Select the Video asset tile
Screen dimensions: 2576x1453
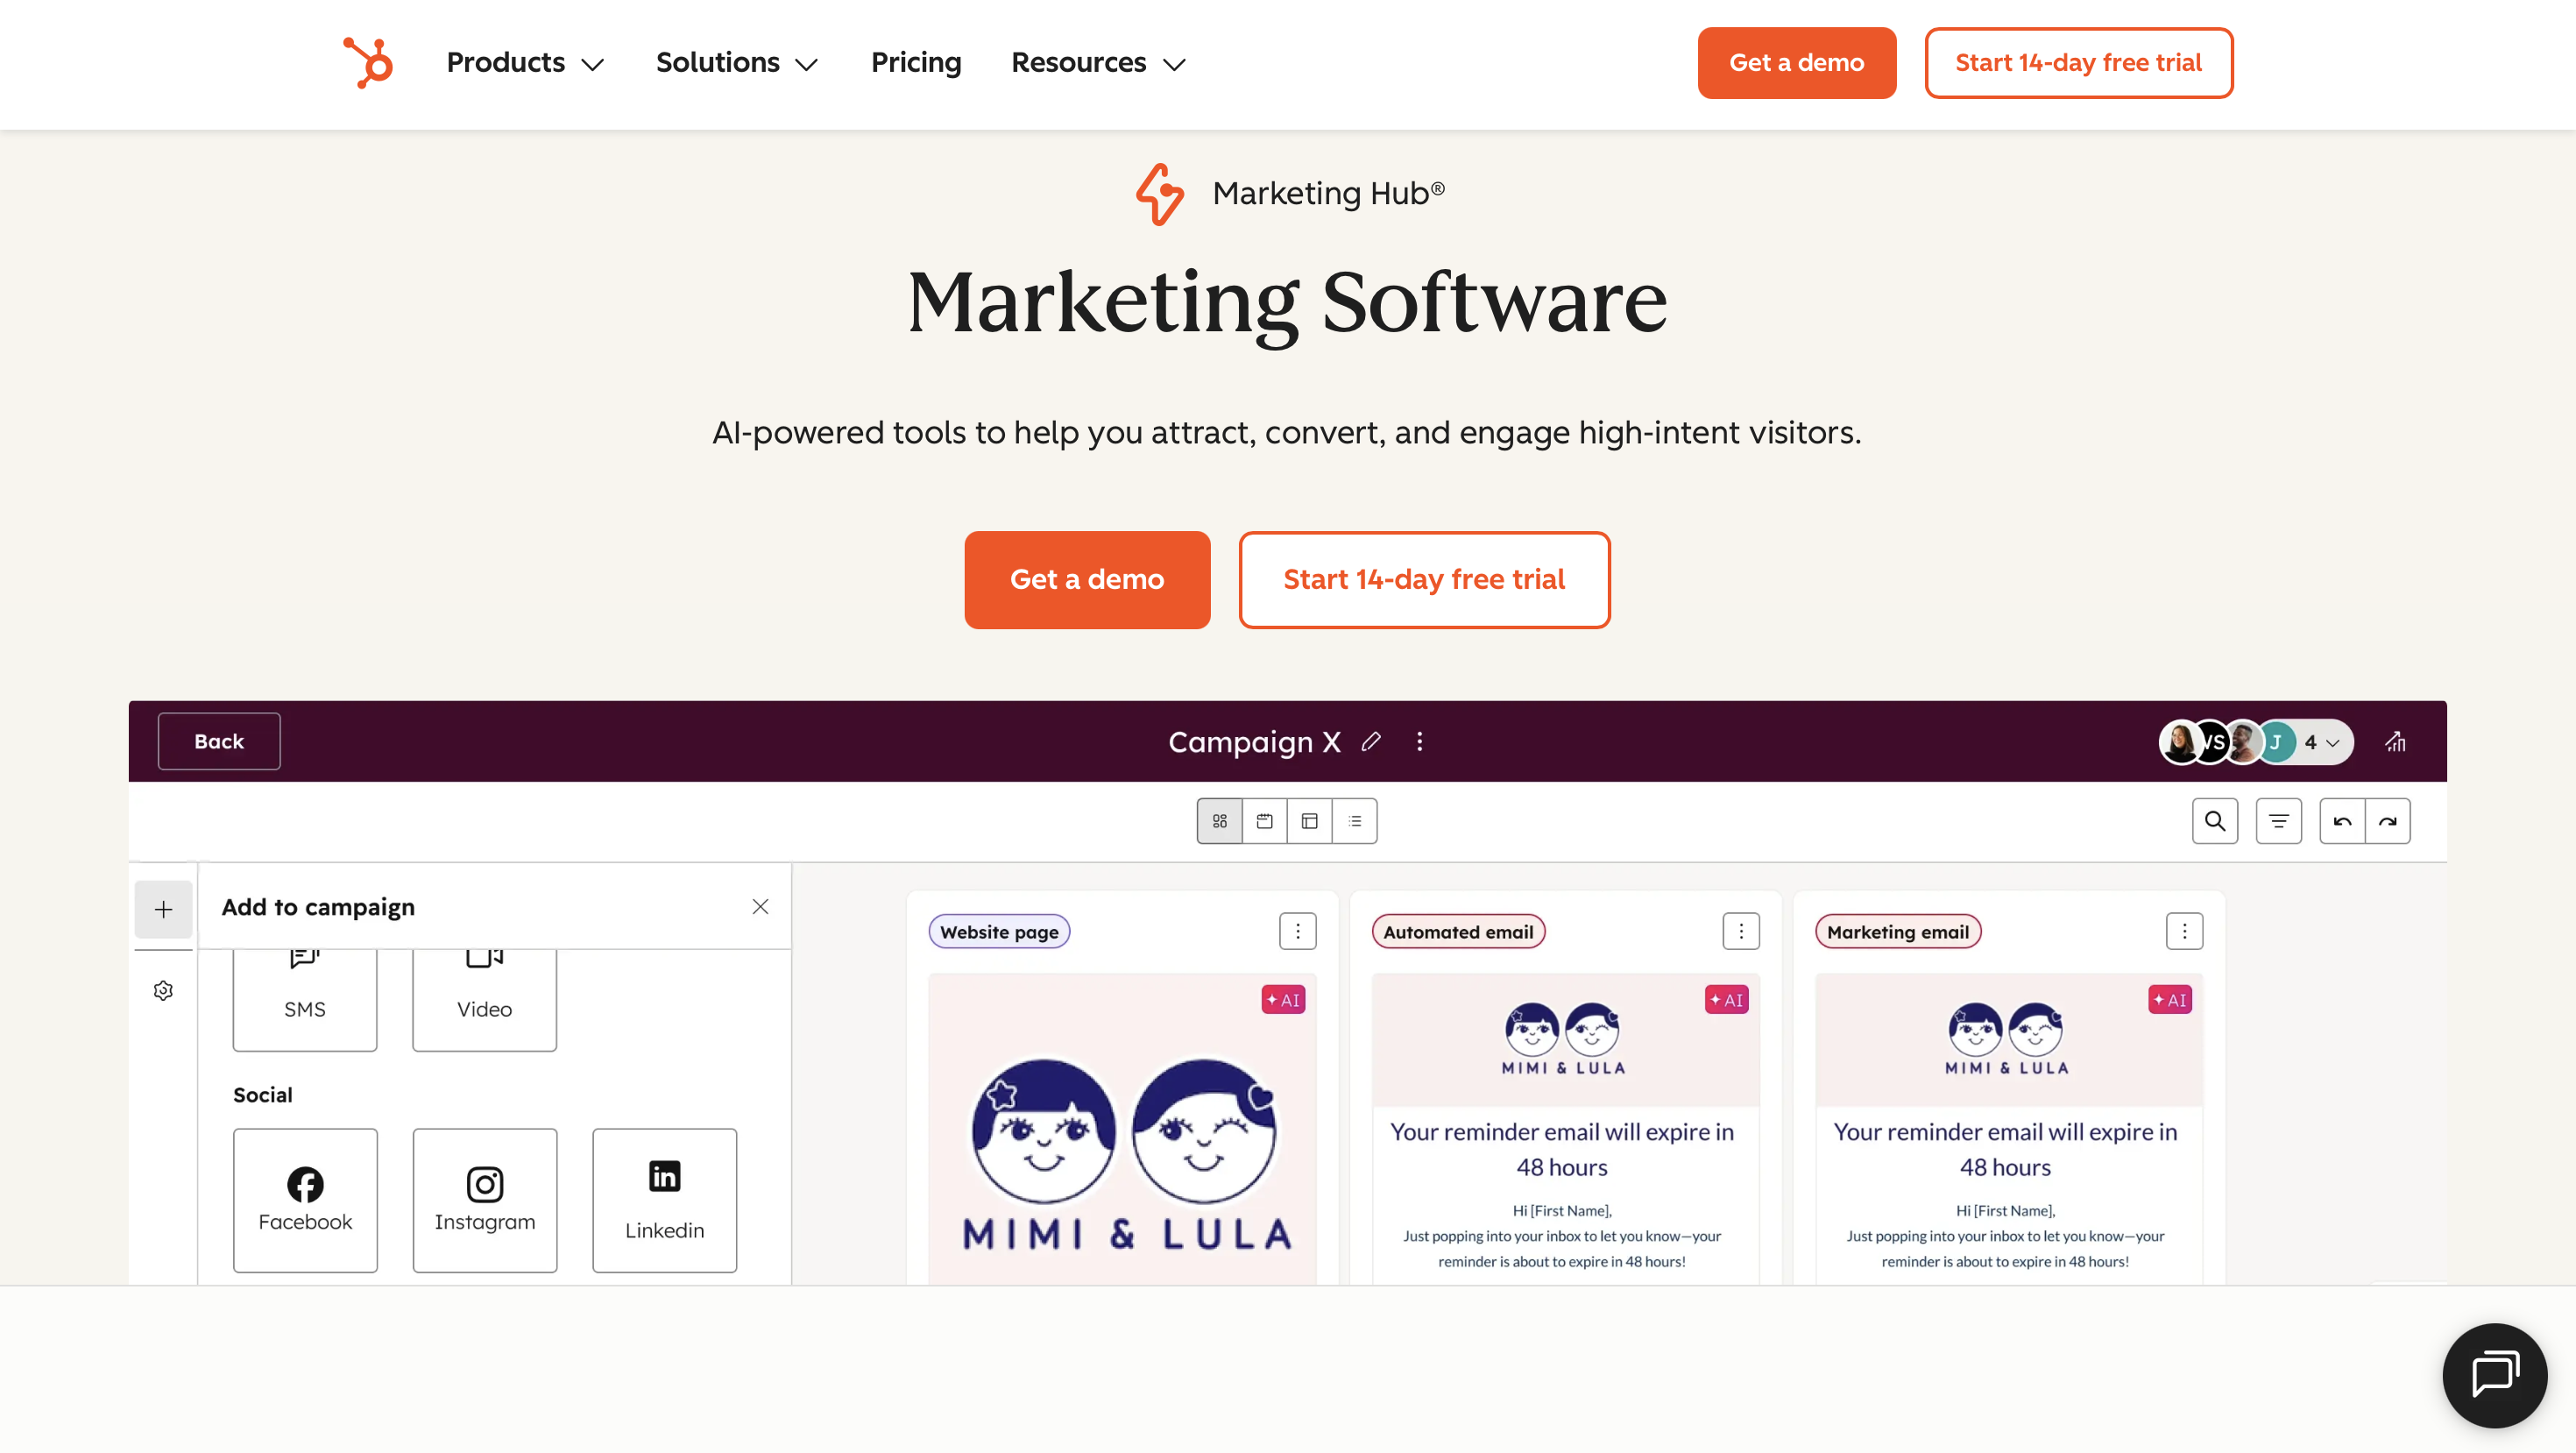pos(485,999)
